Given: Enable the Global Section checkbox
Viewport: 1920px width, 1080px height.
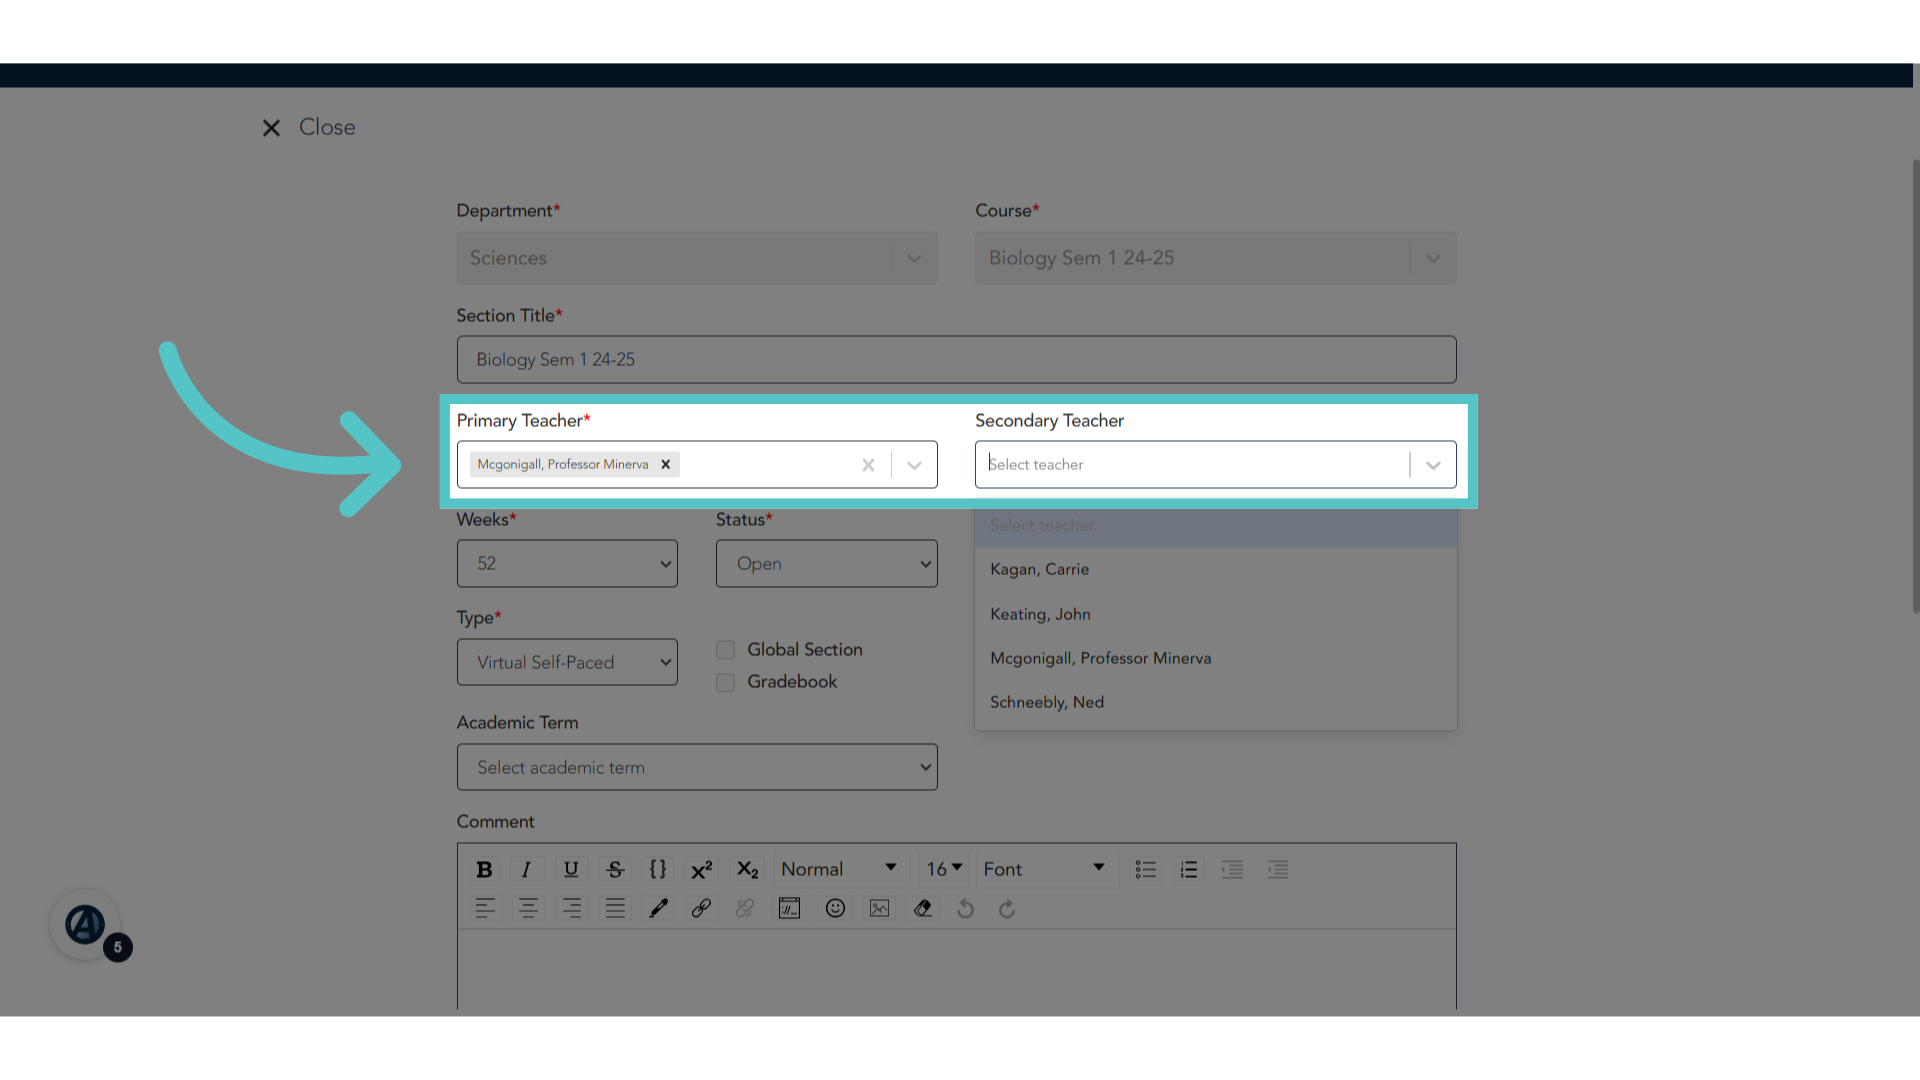Looking at the screenshot, I should (725, 650).
